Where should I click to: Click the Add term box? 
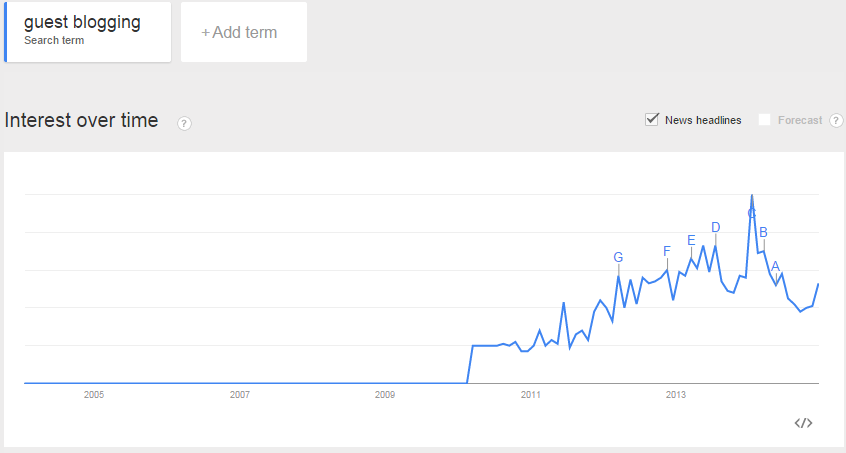(x=244, y=32)
